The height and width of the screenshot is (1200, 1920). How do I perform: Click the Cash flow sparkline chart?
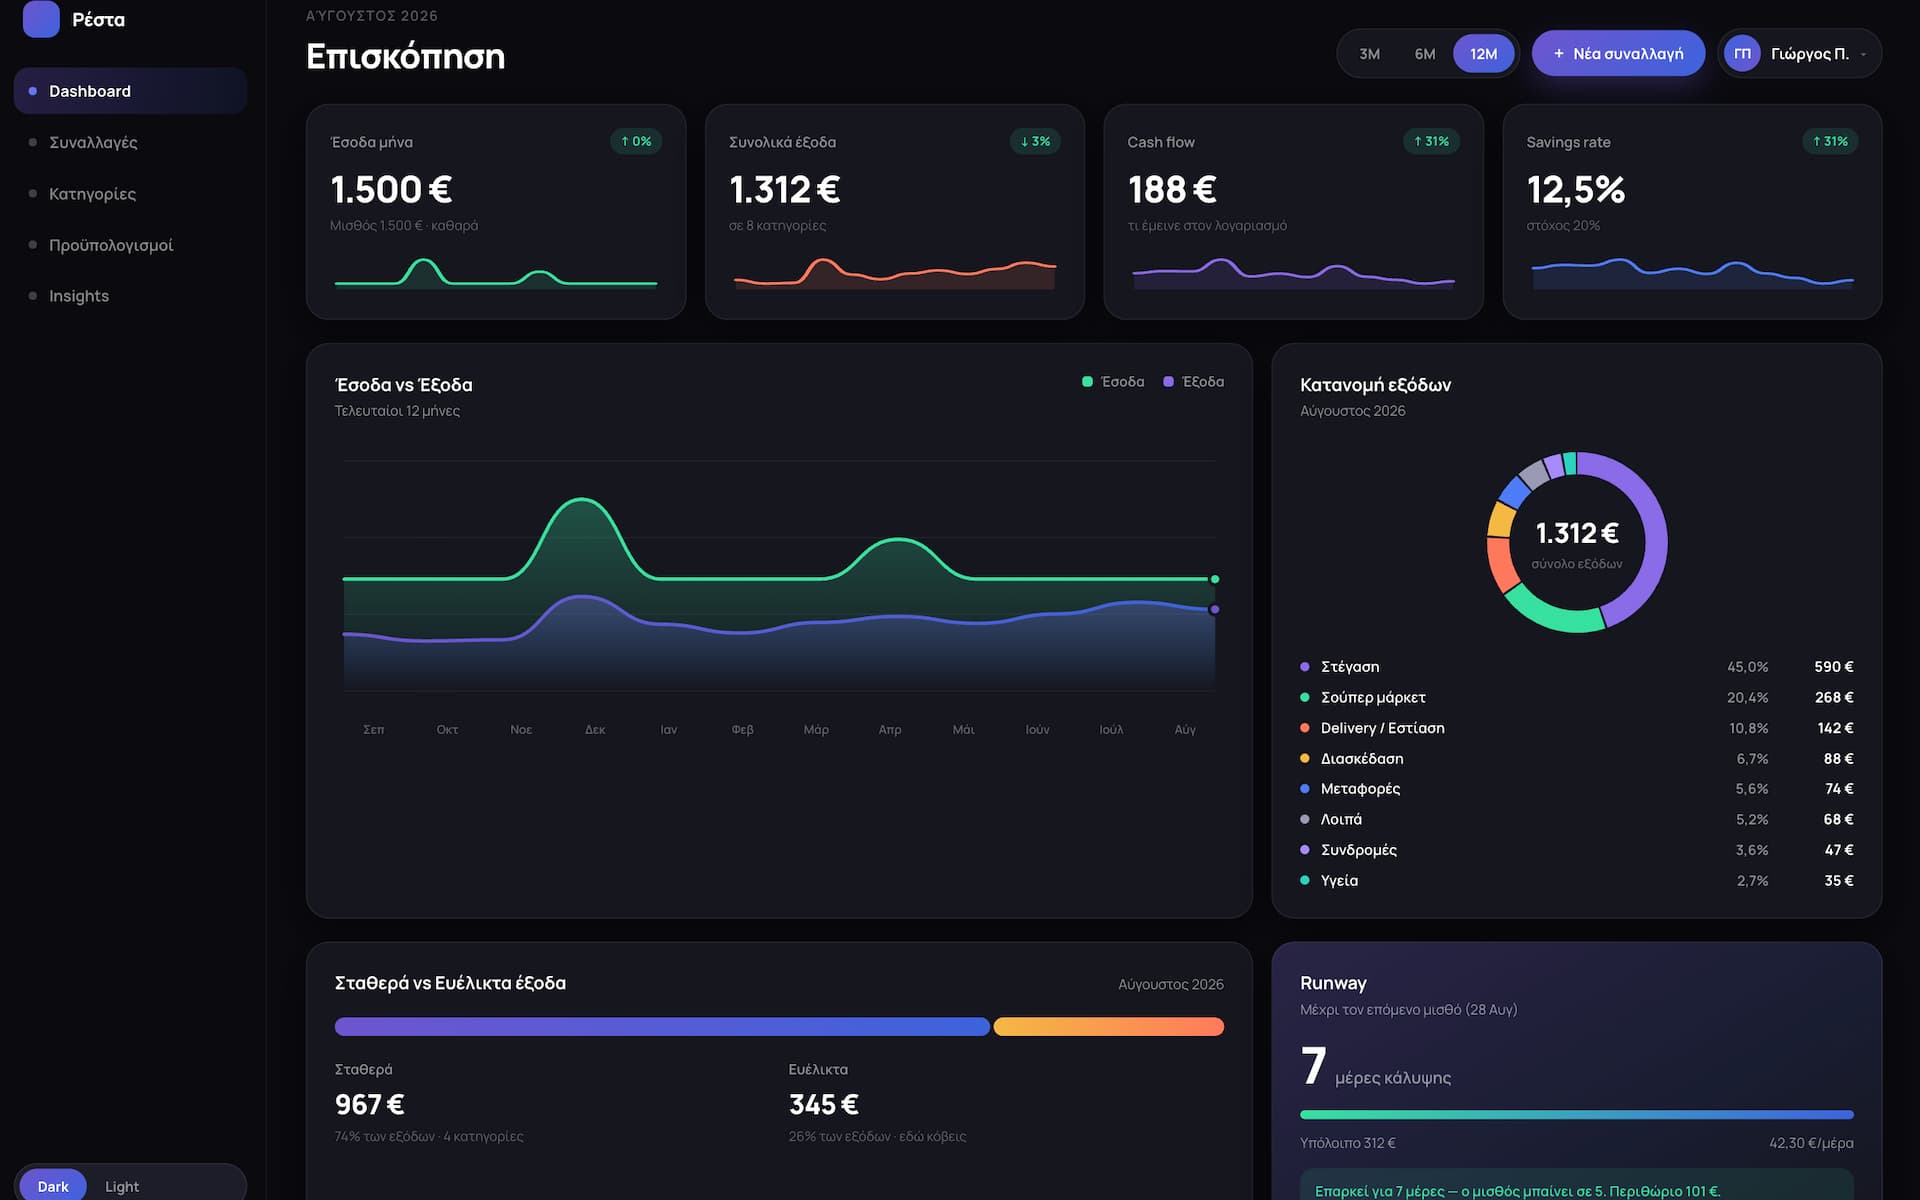coord(1293,272)
